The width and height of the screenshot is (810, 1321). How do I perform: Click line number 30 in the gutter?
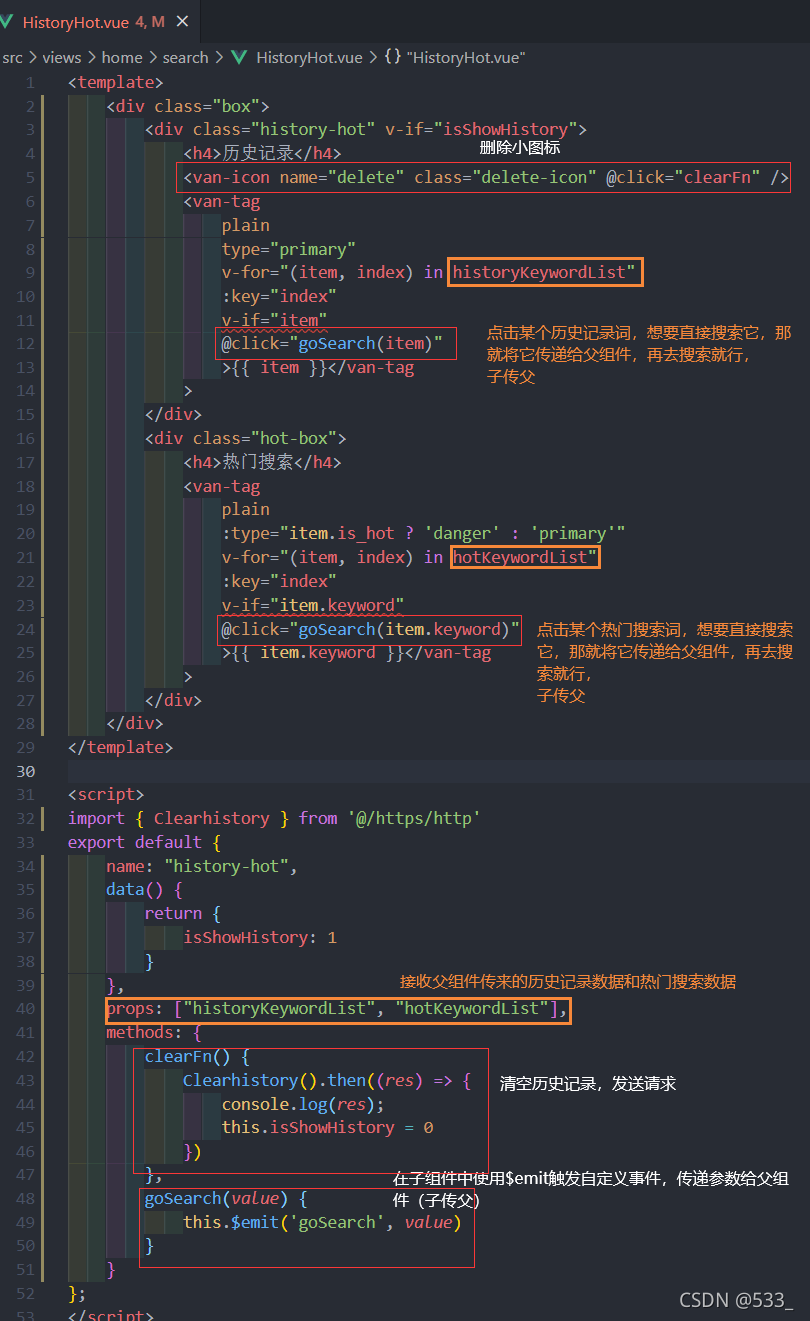[25, 771]
